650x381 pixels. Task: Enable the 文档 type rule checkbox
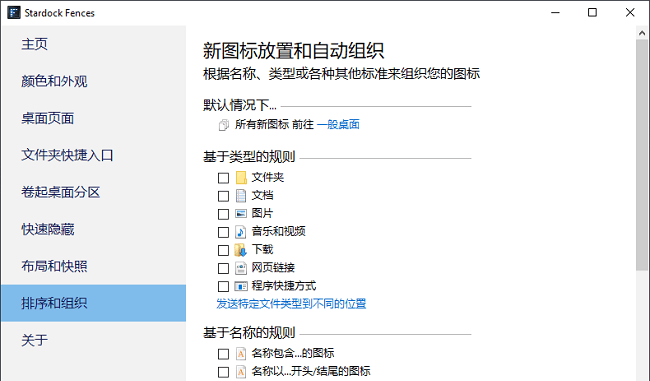[x=223, y=196]
